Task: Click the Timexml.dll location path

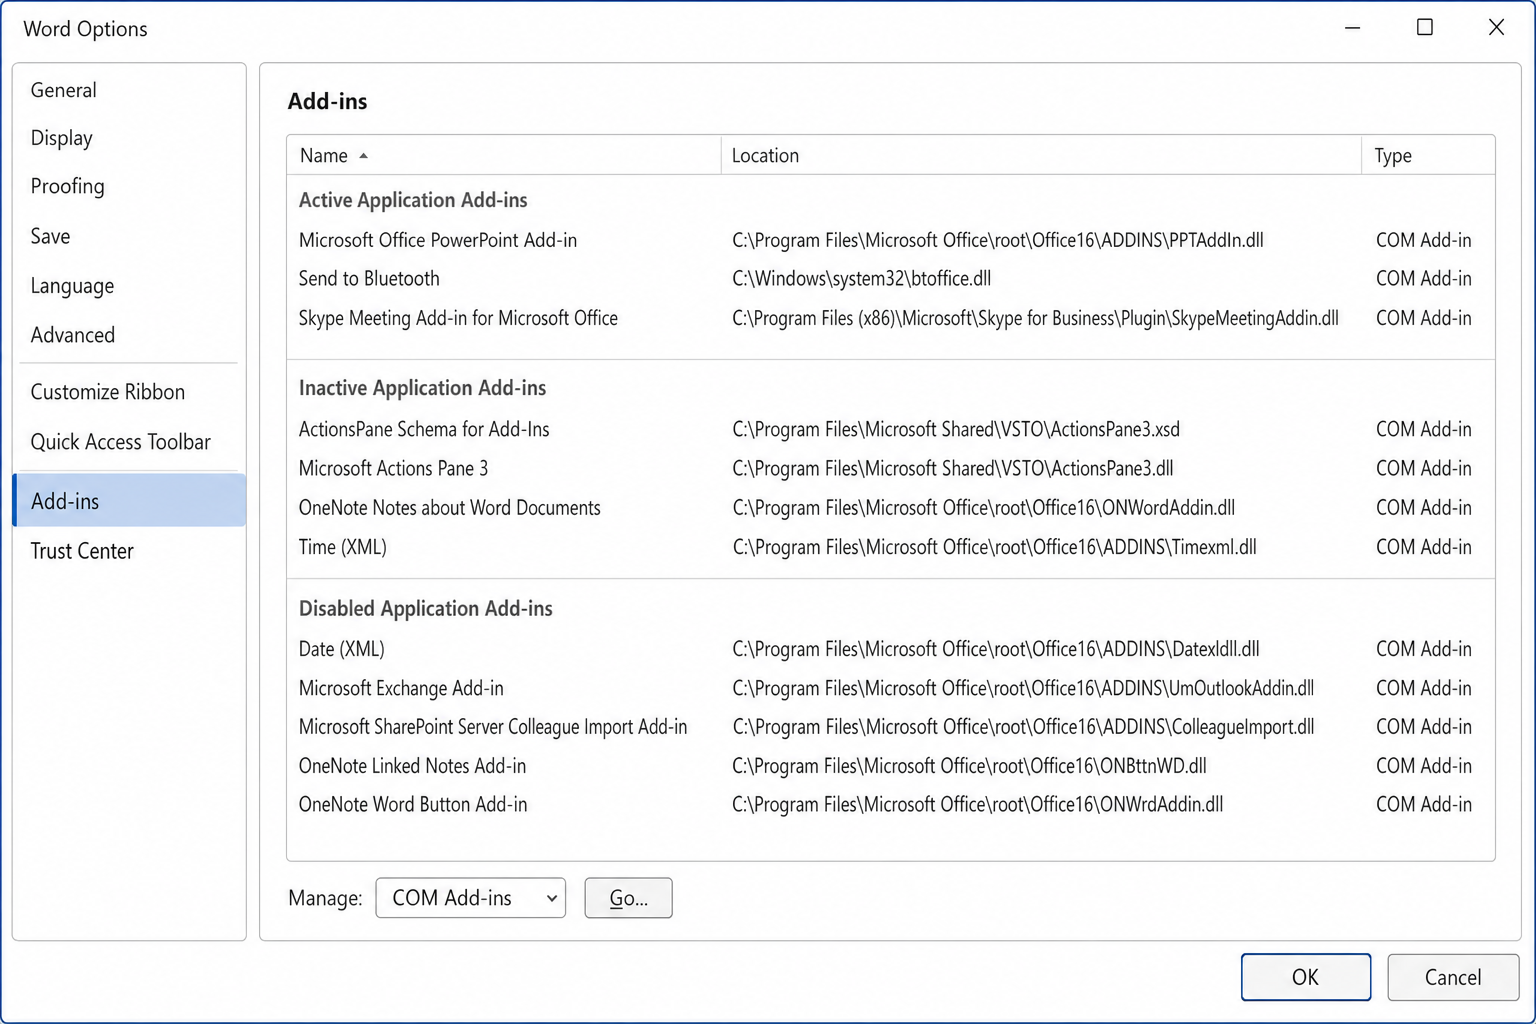Action: click(x=994, y=547)
